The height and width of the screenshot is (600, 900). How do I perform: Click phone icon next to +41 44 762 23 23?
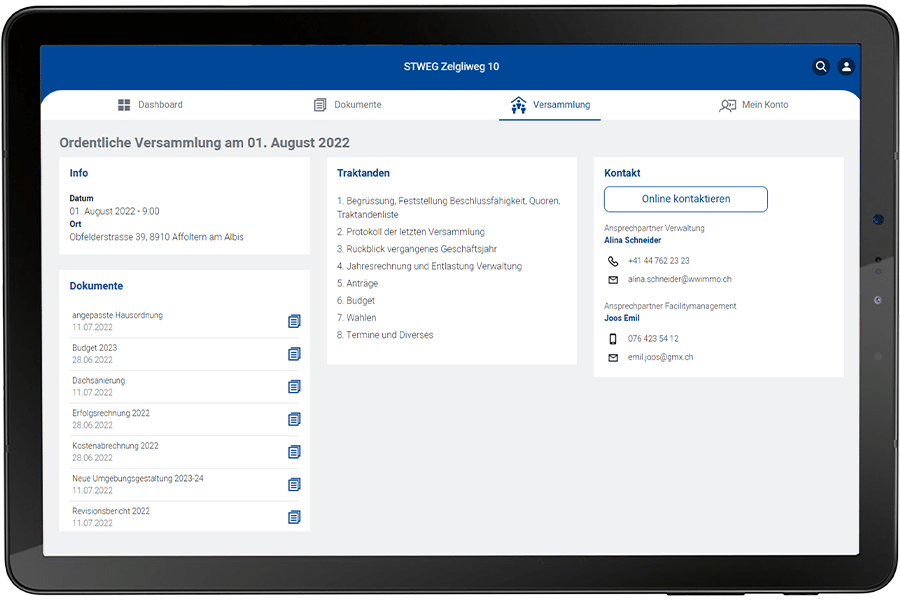[x=613, y=261]
